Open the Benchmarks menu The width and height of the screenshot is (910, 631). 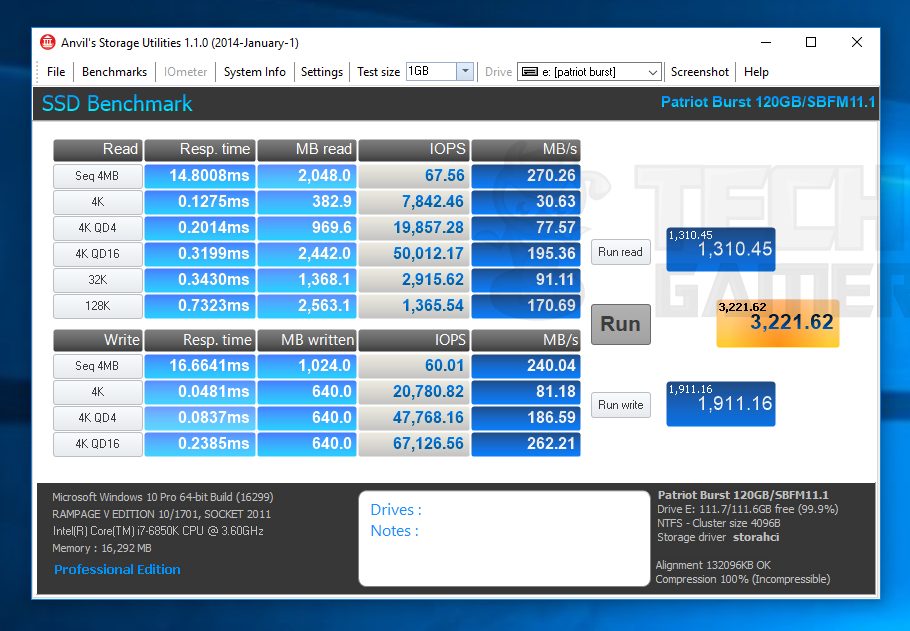(114, 72)
